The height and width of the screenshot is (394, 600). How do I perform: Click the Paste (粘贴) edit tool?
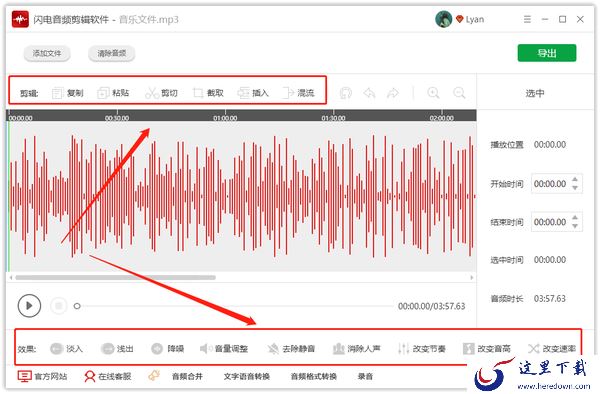[x=113, y=93]
